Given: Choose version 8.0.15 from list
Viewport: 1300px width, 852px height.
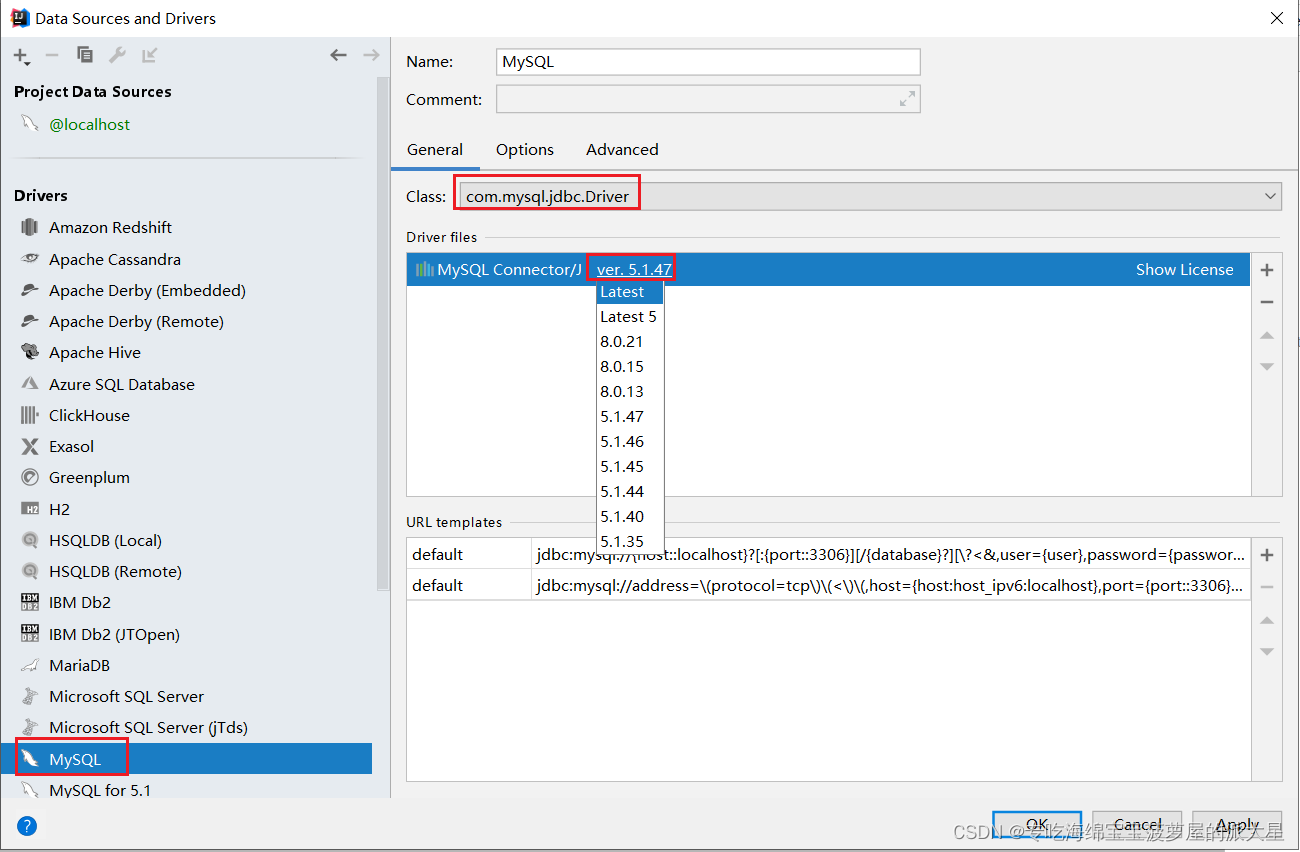Looking at the screenshot, I should 630,366.
